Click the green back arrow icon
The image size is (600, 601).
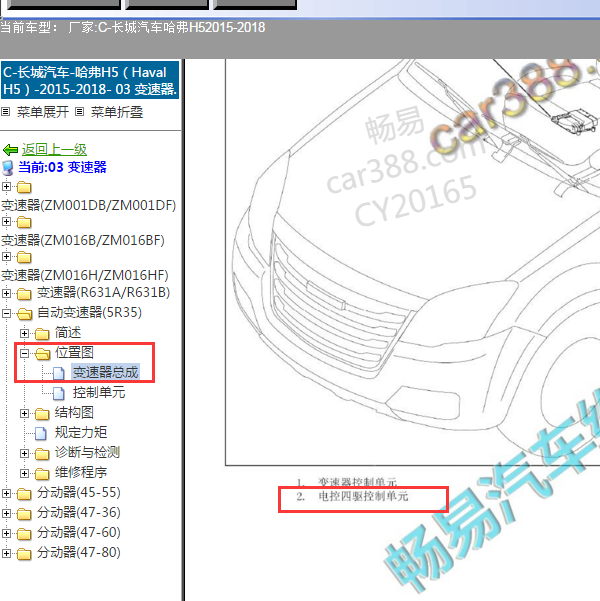pyautogui.click(x=10, y=149)
